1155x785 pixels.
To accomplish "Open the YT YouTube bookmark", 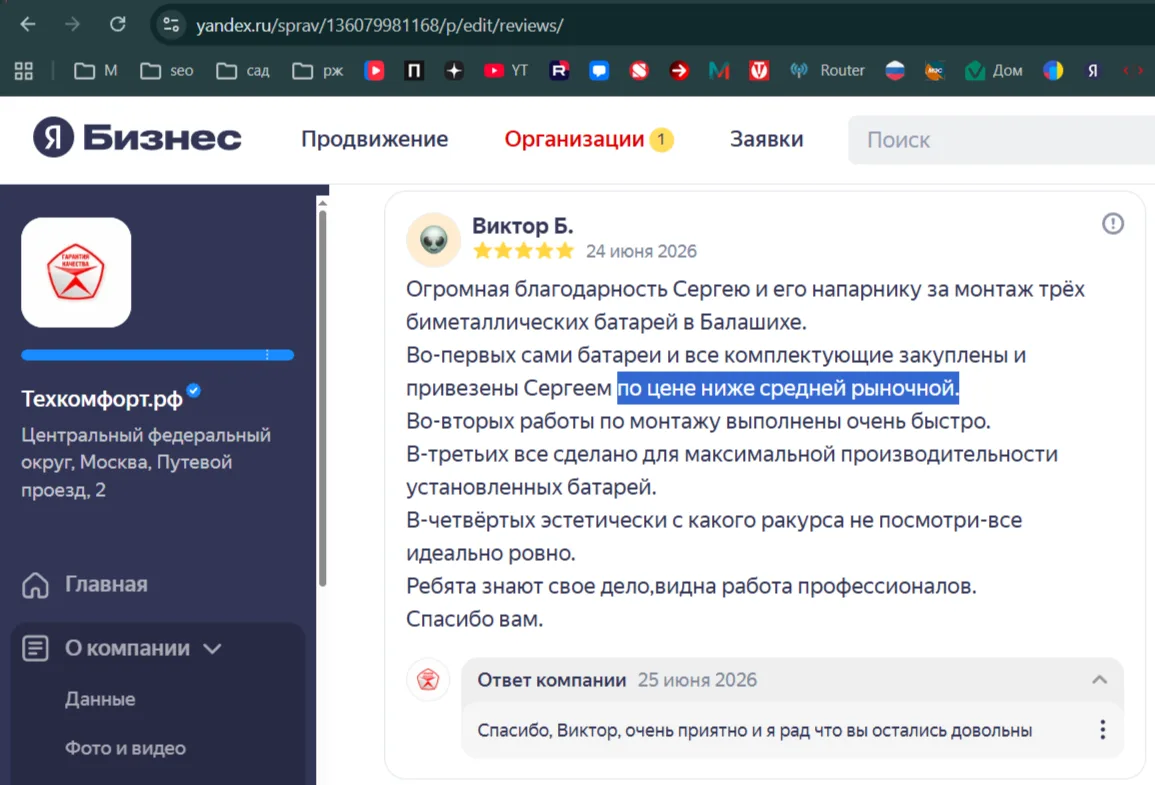I will pos(506,71).
